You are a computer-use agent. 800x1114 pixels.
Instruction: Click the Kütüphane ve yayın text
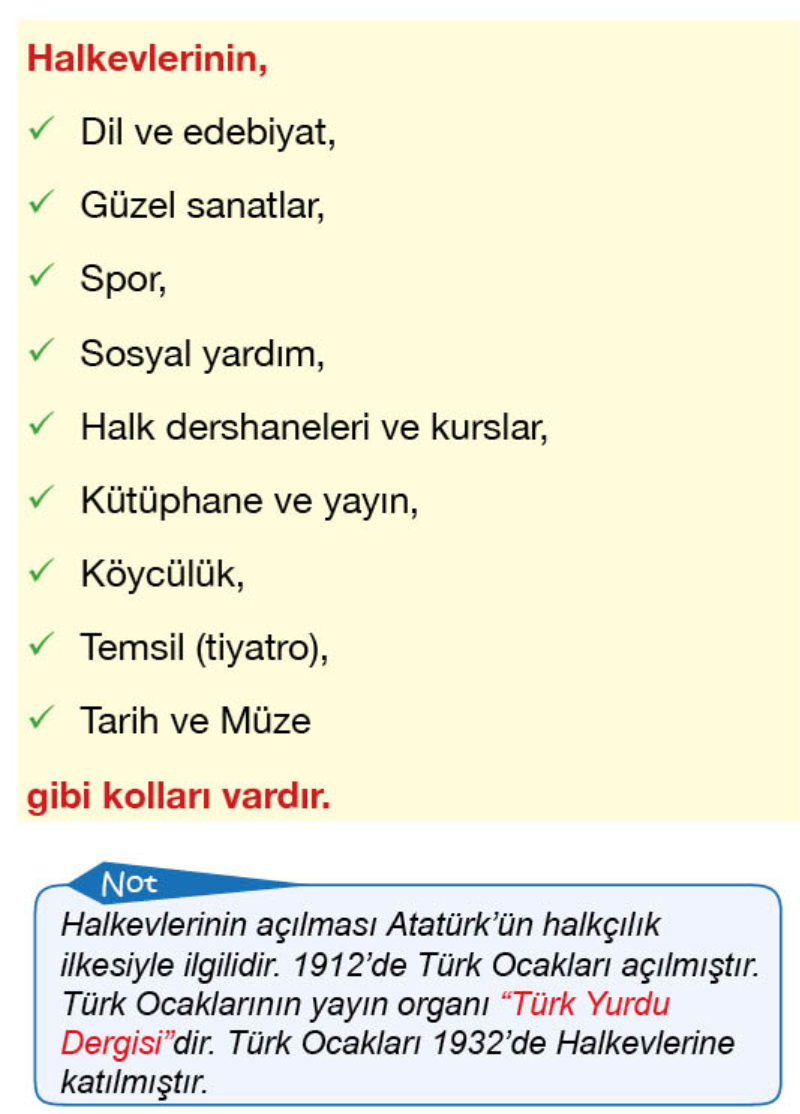tap(249, 500)
